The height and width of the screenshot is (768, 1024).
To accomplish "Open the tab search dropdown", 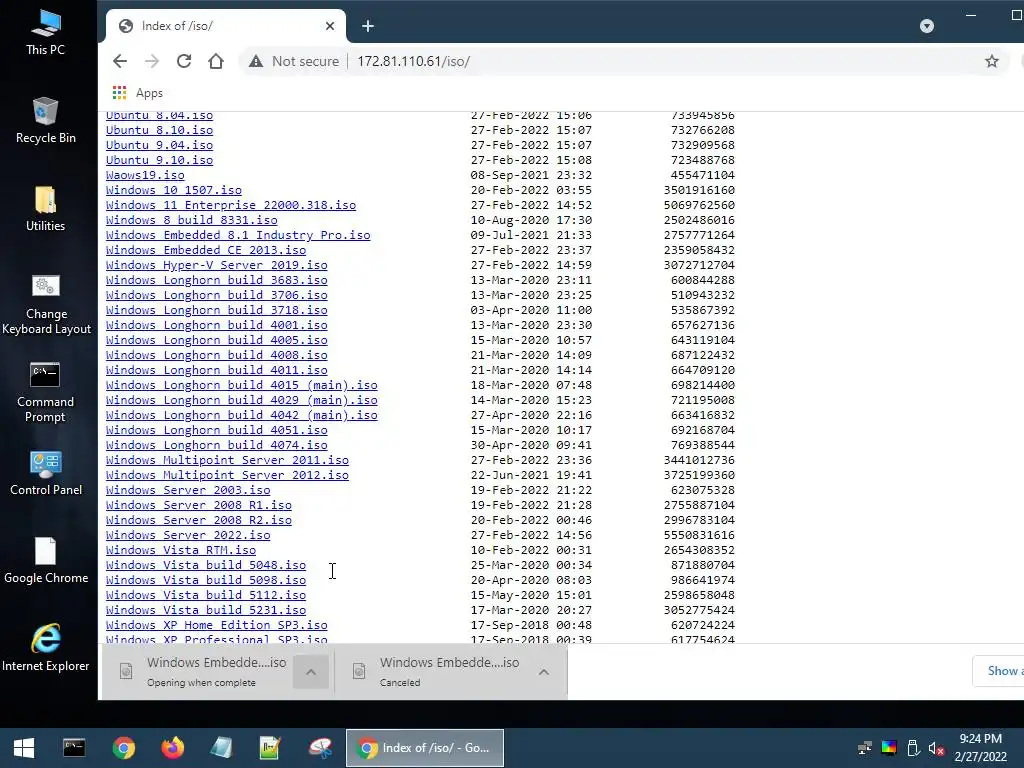I will (927, 26).
